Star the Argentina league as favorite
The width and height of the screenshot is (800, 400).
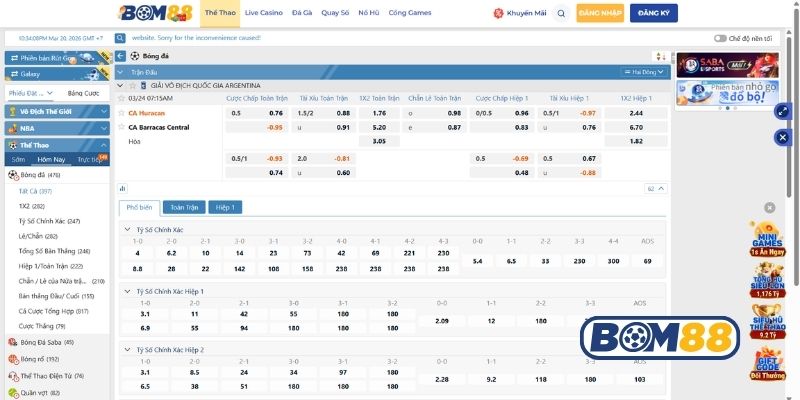click(x=131, y=86)
